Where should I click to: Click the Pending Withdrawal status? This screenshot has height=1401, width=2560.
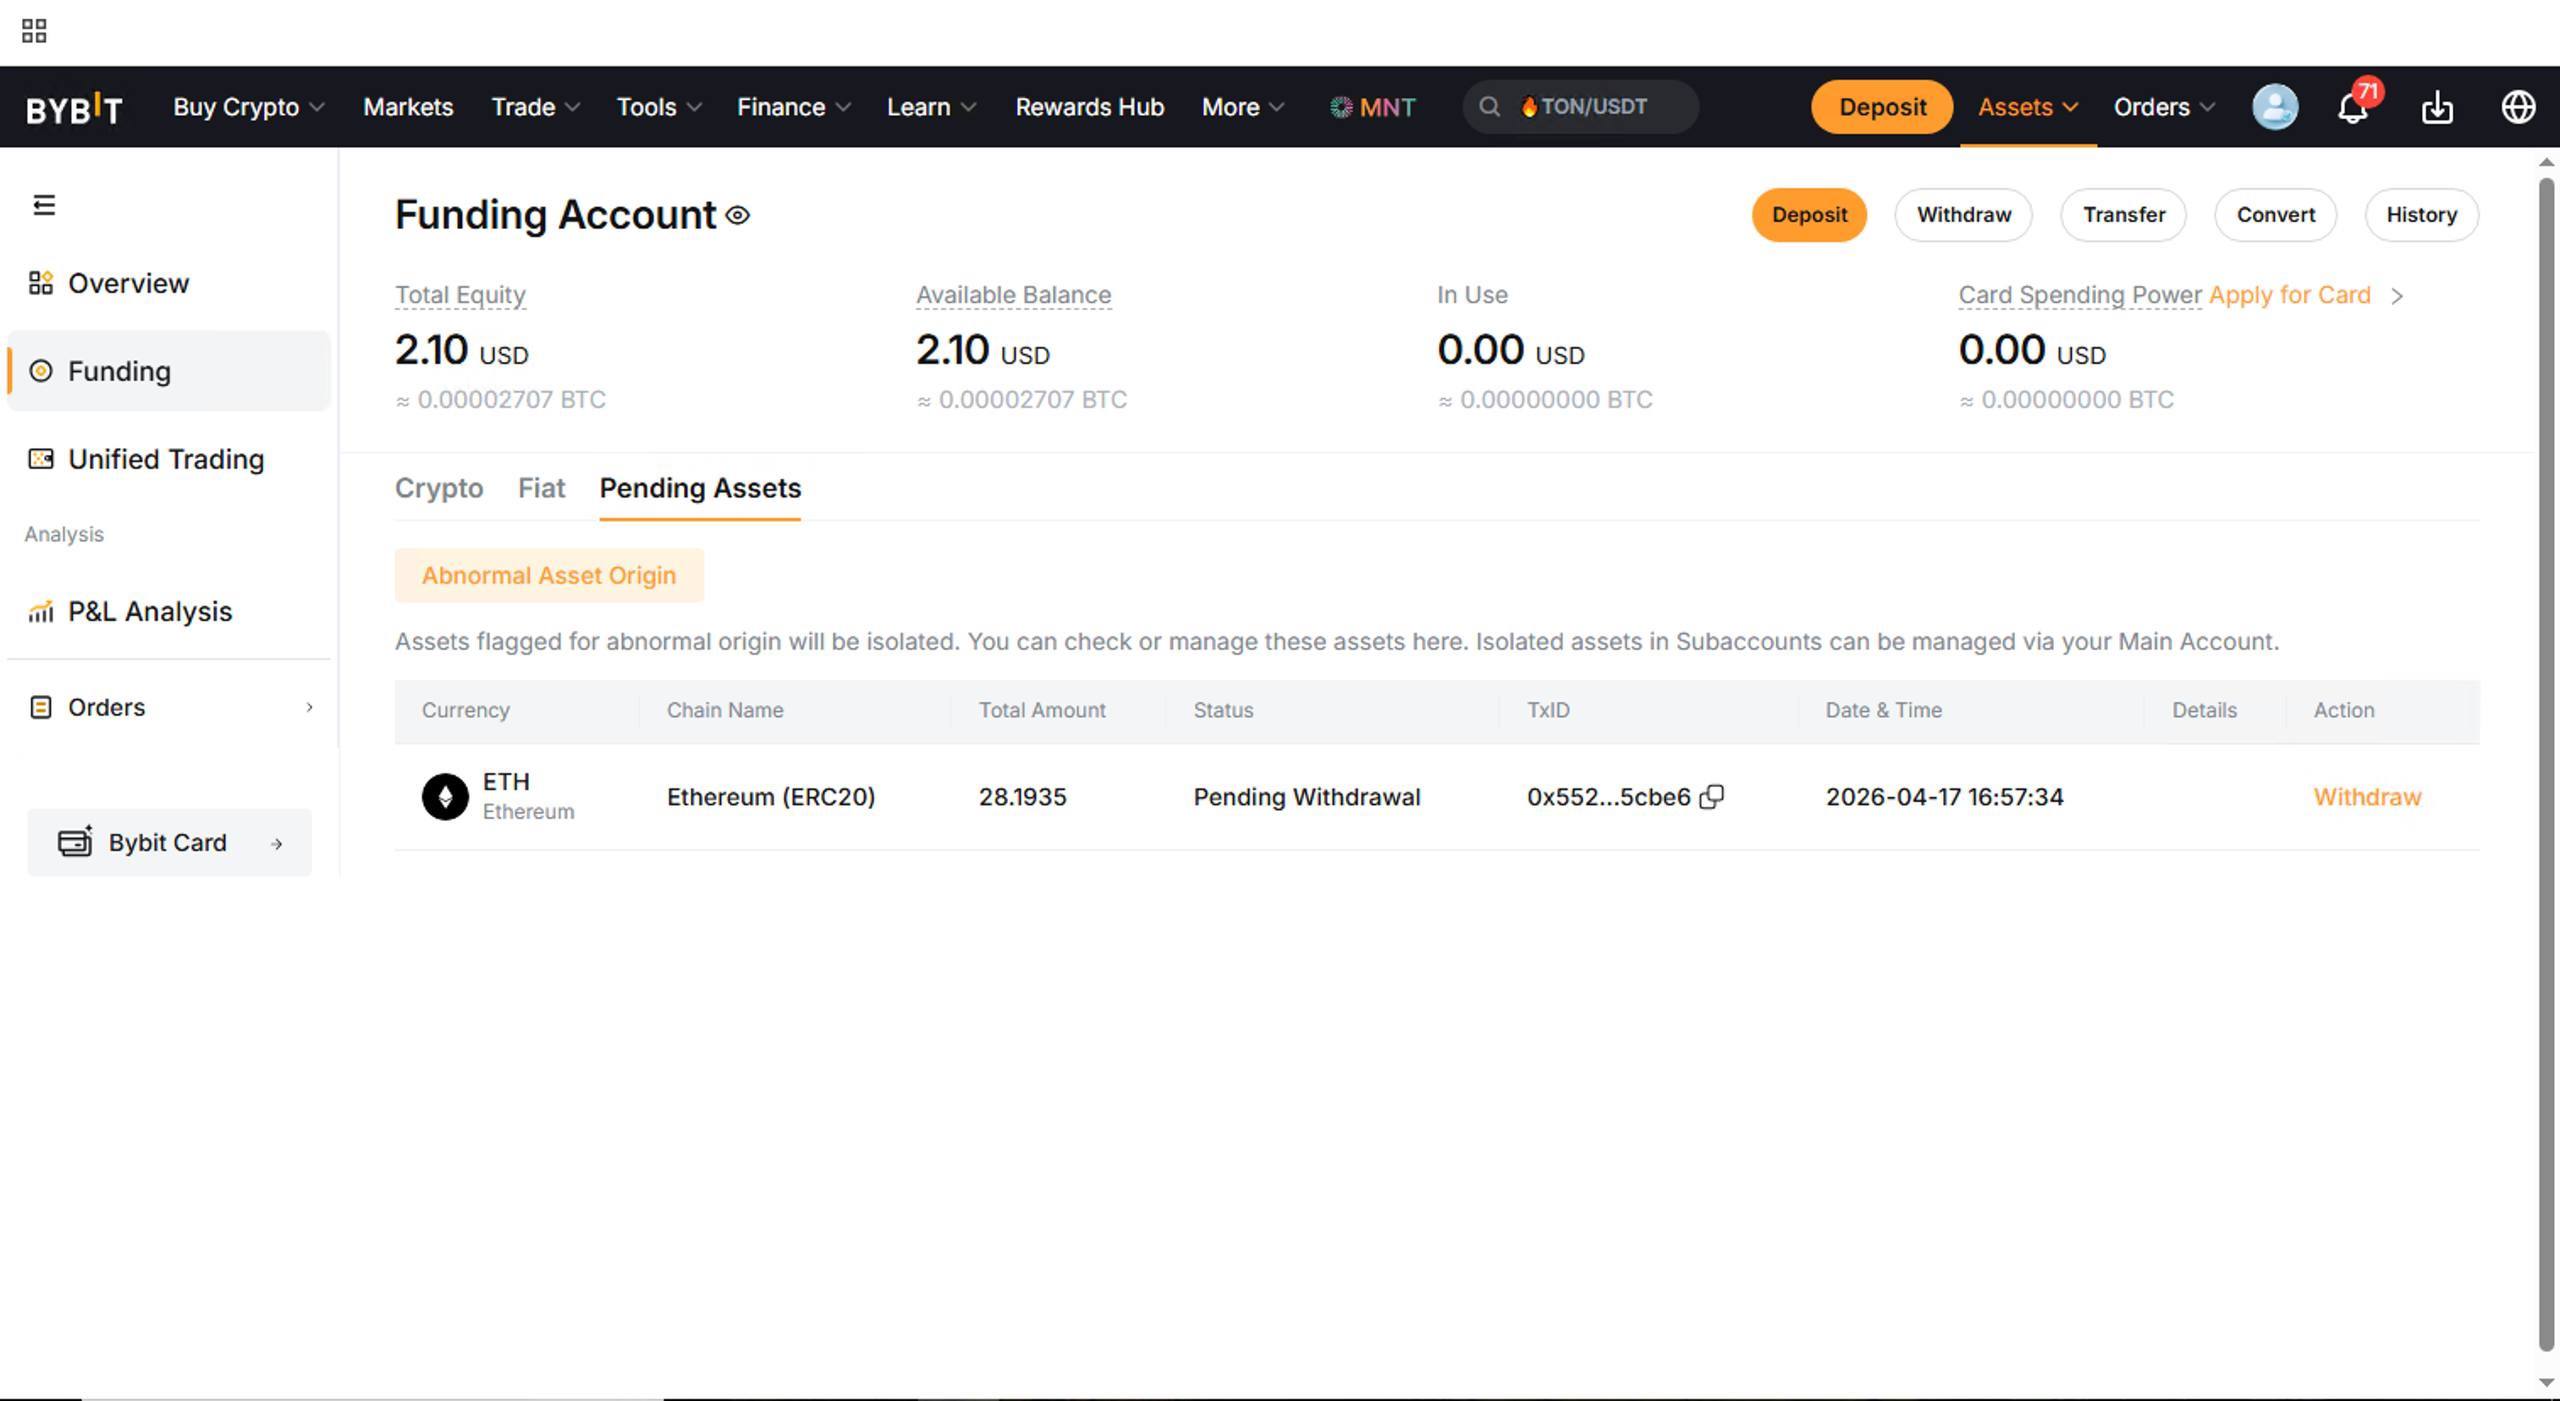point(1306,797)
